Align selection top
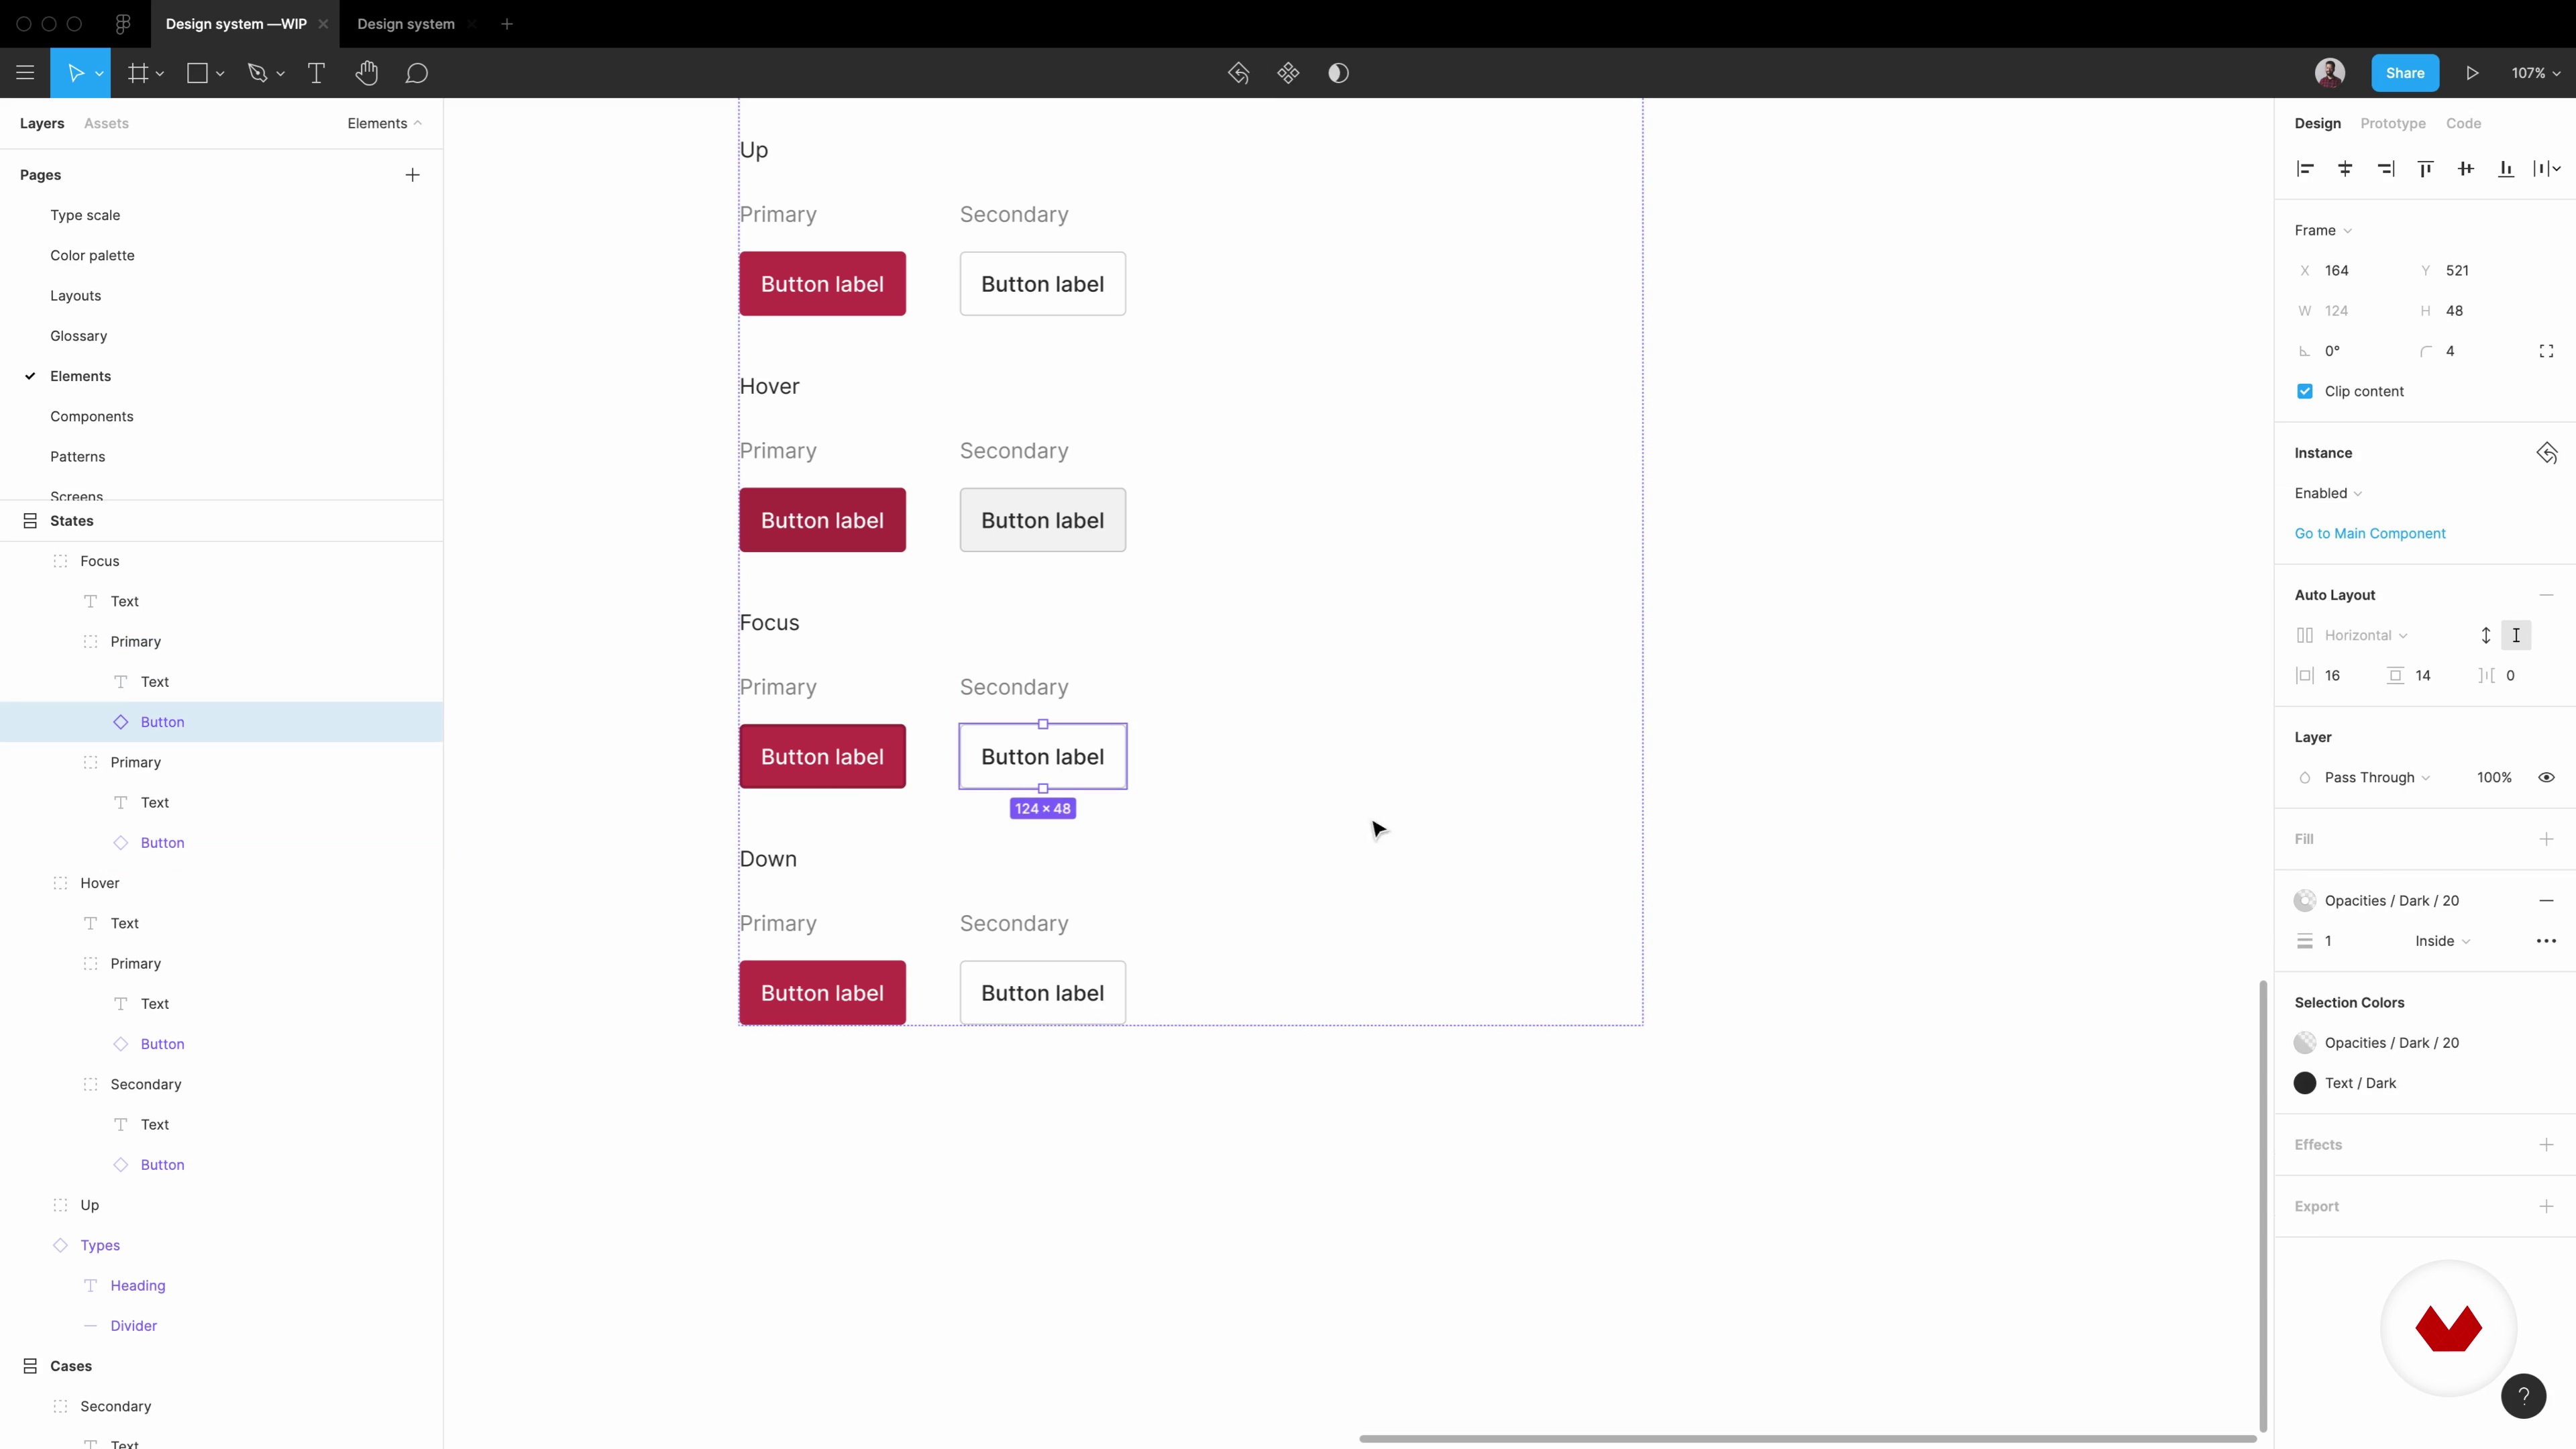The width and height of the screenshot is (2576, 1449). [2425, 169]
